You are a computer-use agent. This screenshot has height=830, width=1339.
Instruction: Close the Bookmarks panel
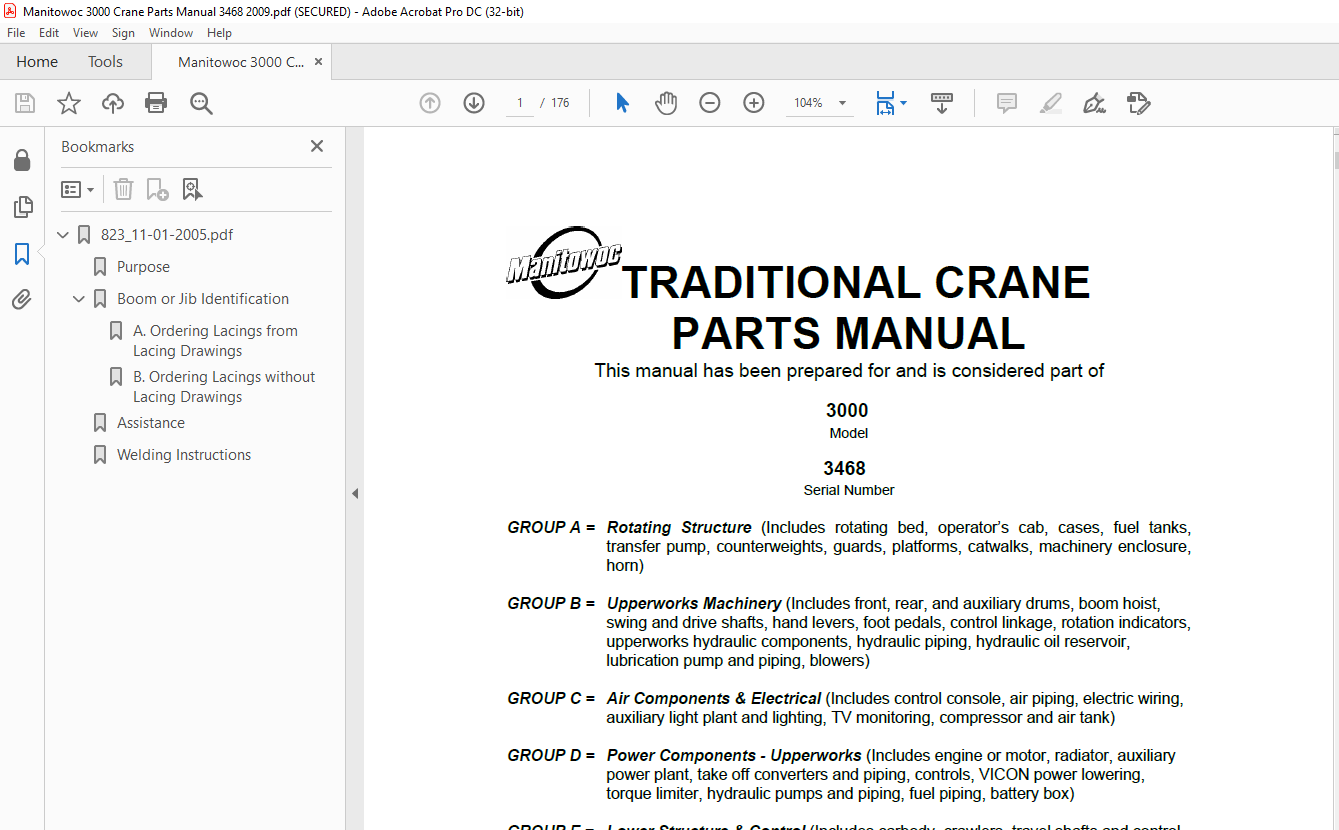tap(317, 146)
